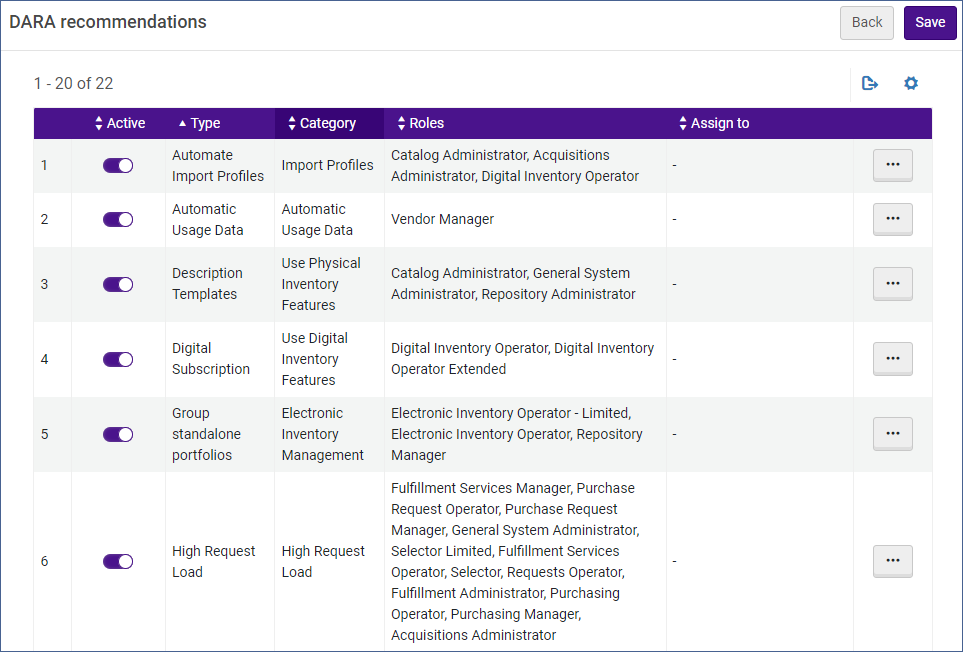Click the Back button

pos(867,23)
